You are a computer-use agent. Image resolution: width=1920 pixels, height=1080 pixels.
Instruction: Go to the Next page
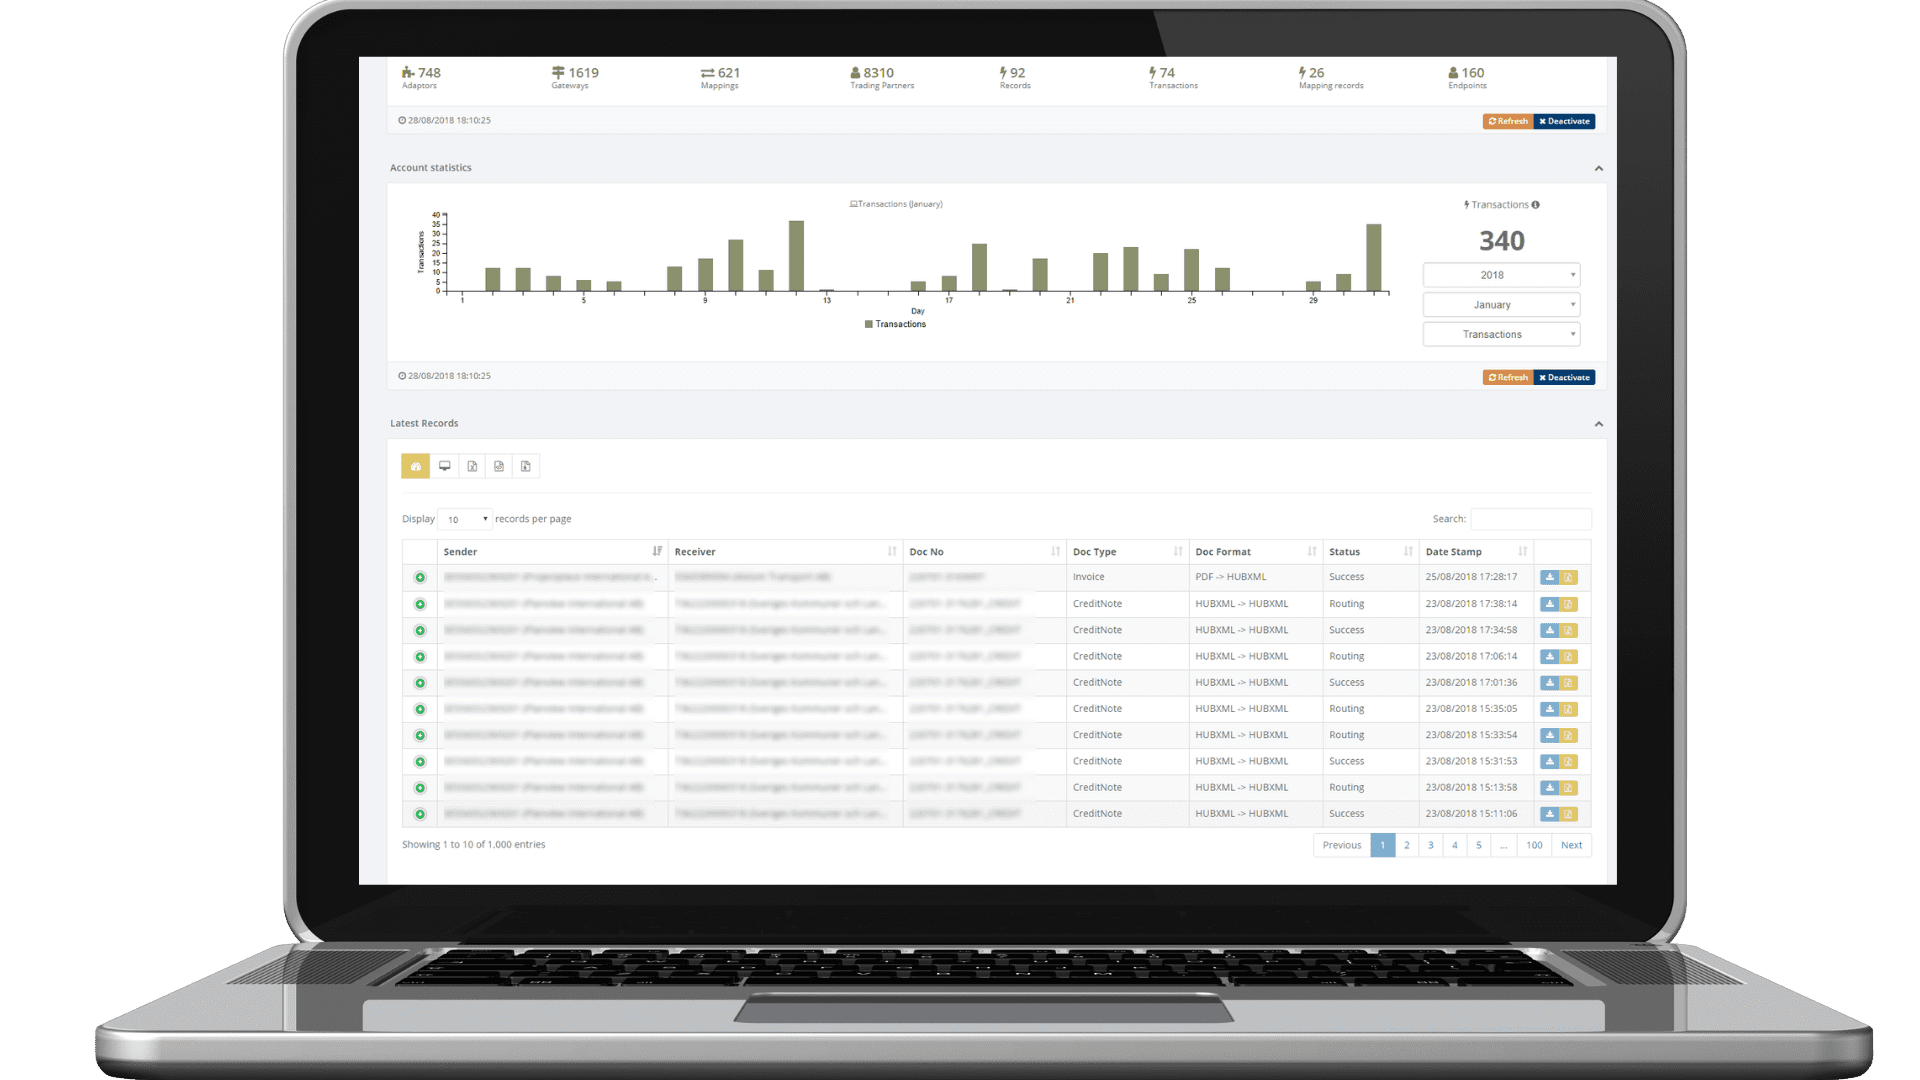pos(1571,845)
